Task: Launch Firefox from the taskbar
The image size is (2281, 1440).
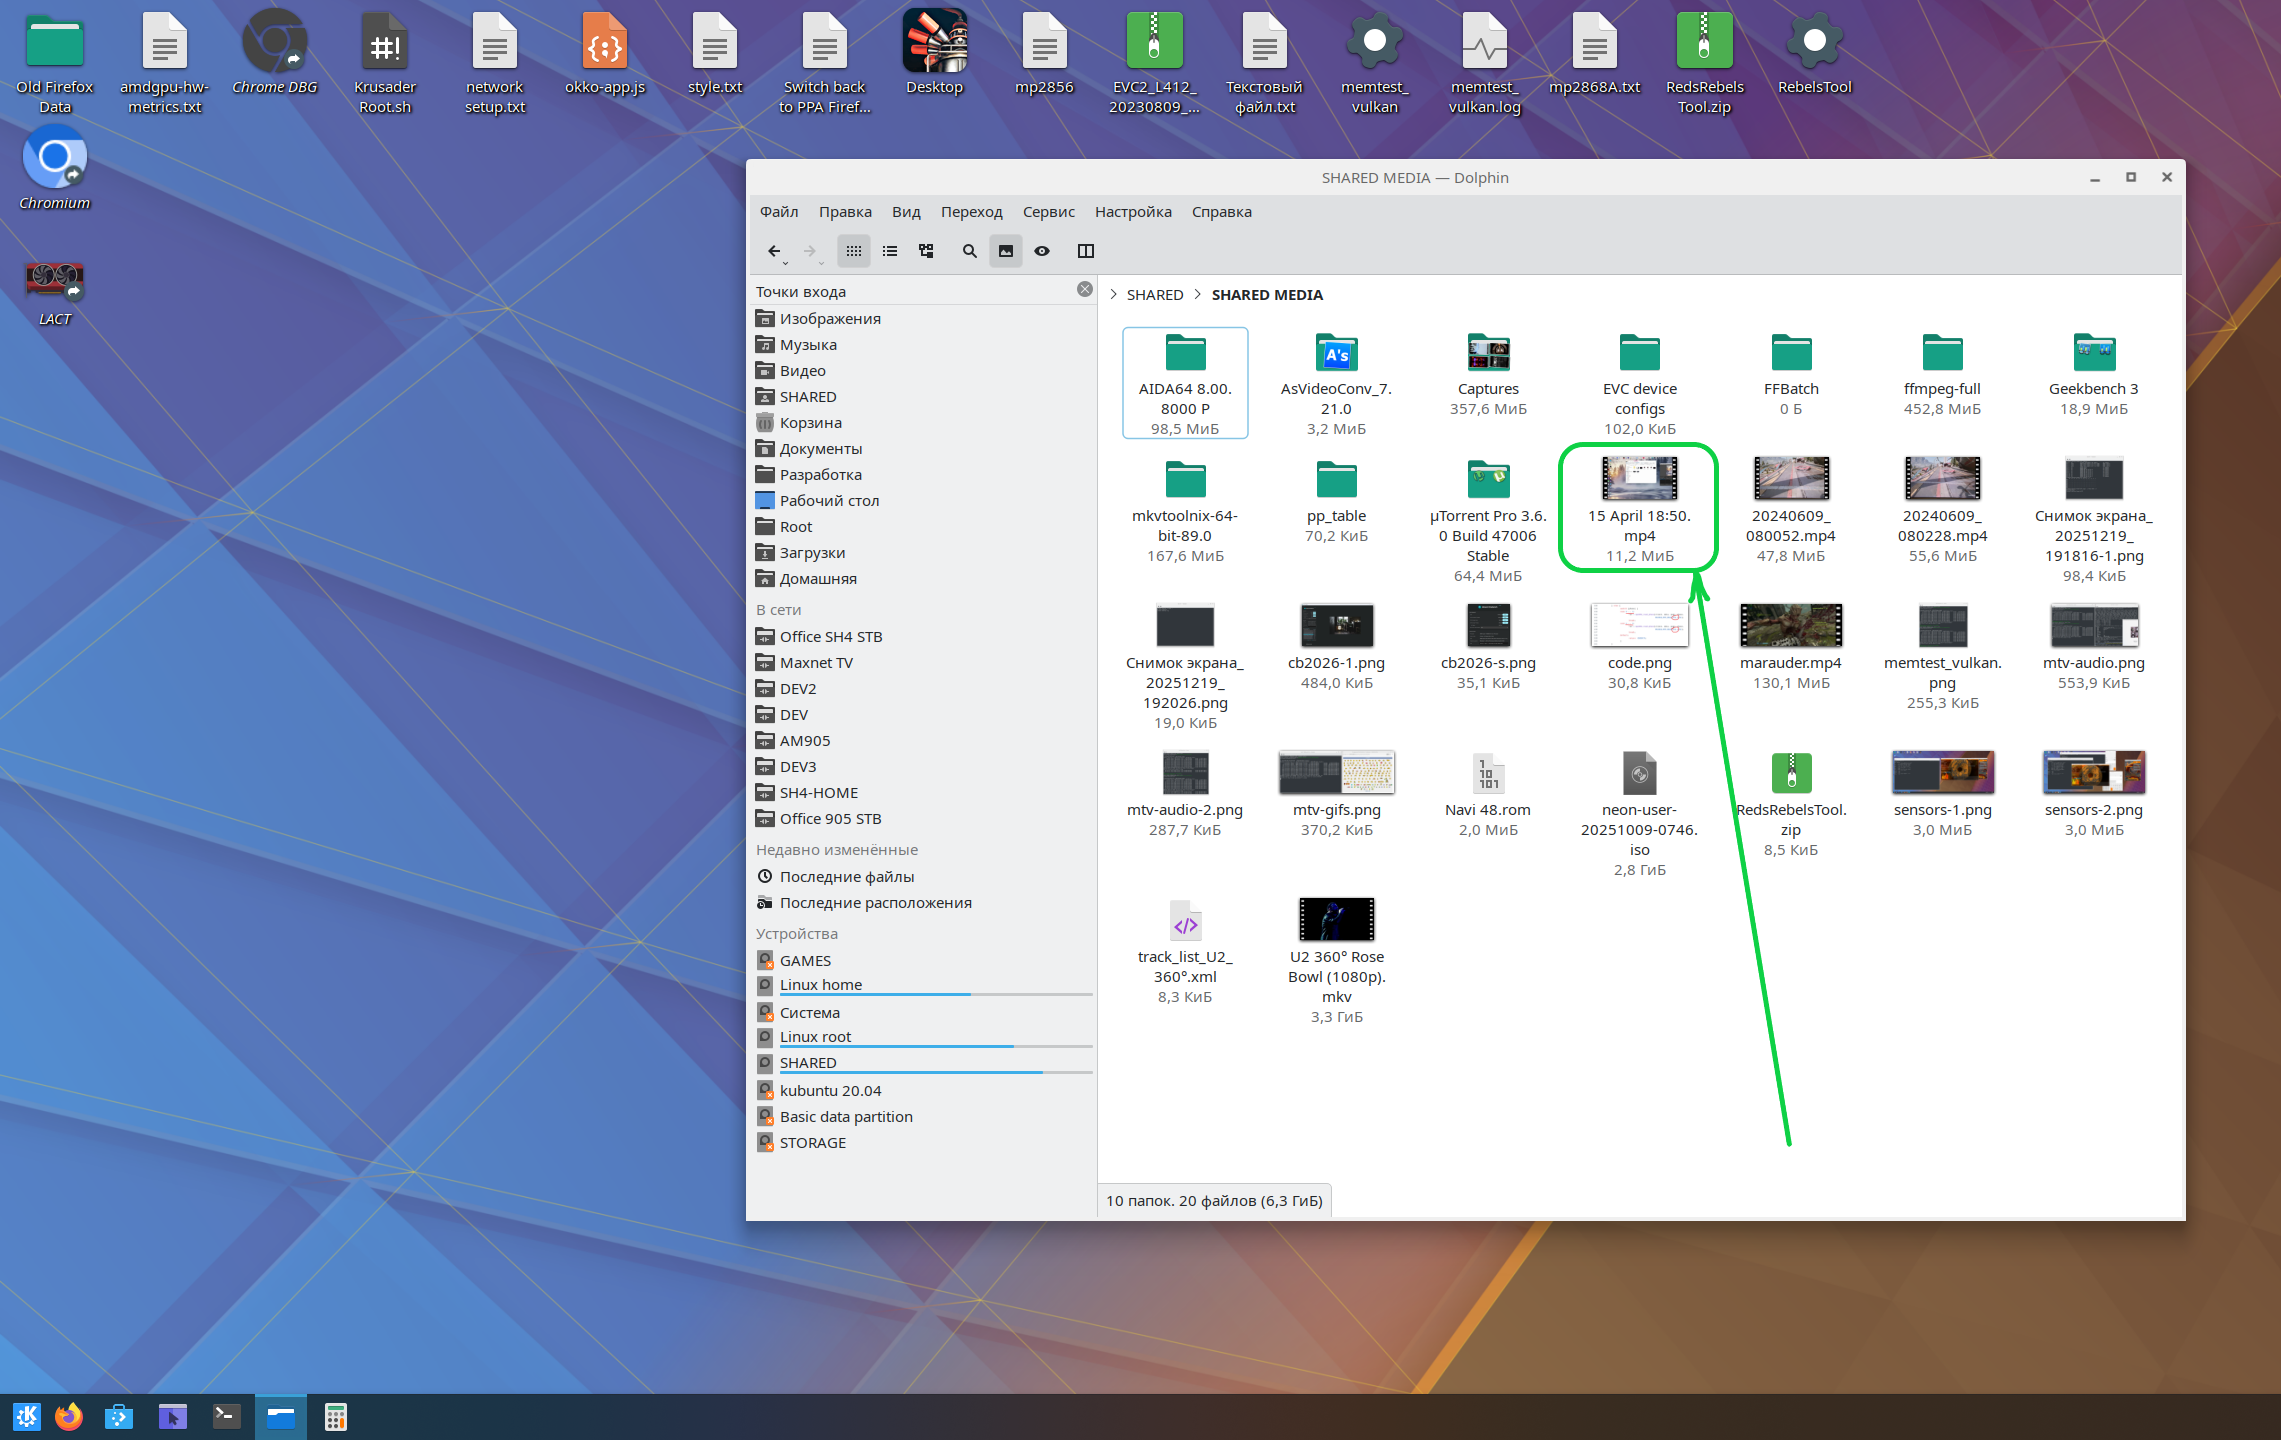Action: [x=69, y=1416]
